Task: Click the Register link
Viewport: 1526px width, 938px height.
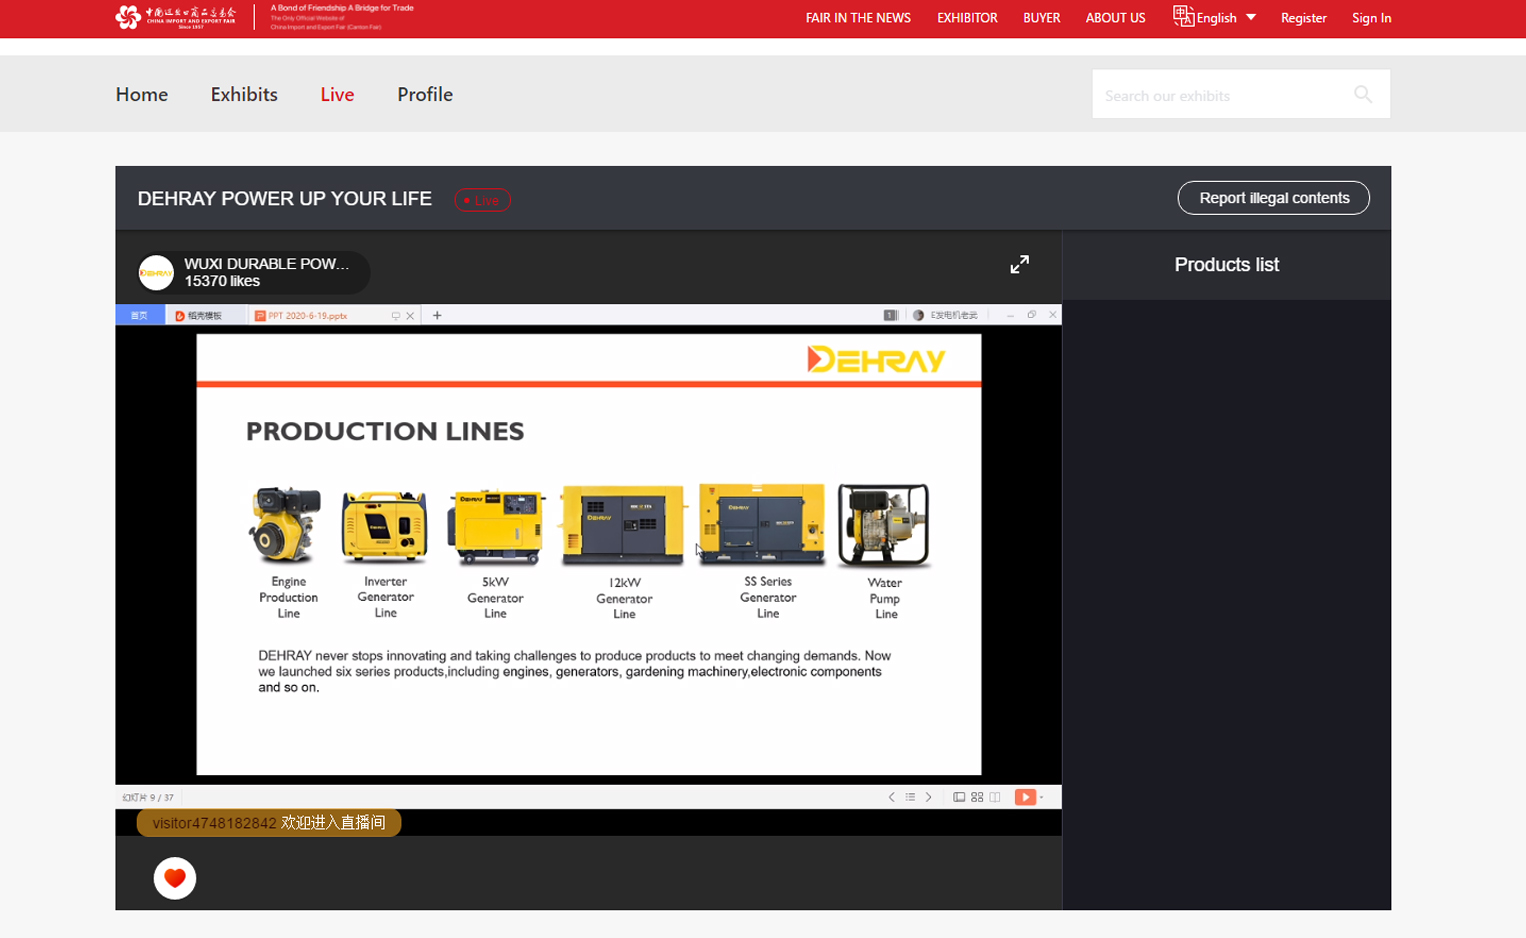Action: pyautogui.click(x=1303, y=18)
